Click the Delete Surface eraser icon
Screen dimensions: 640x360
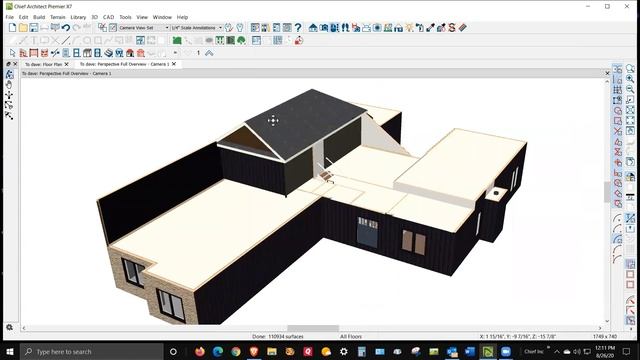(462, 28)
